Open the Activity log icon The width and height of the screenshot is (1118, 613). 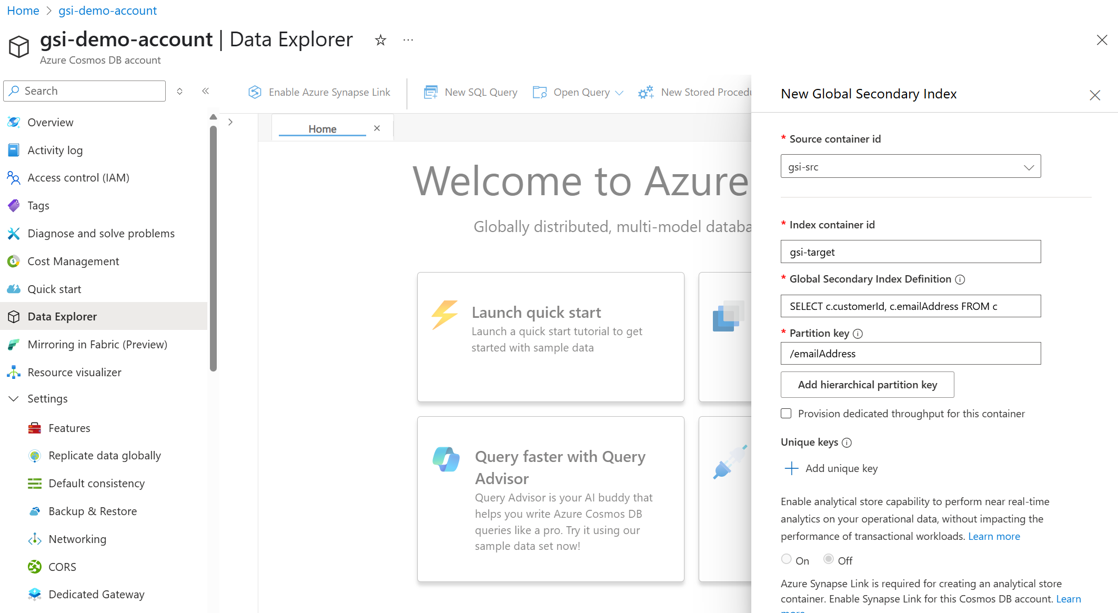[x=14, y=150]
